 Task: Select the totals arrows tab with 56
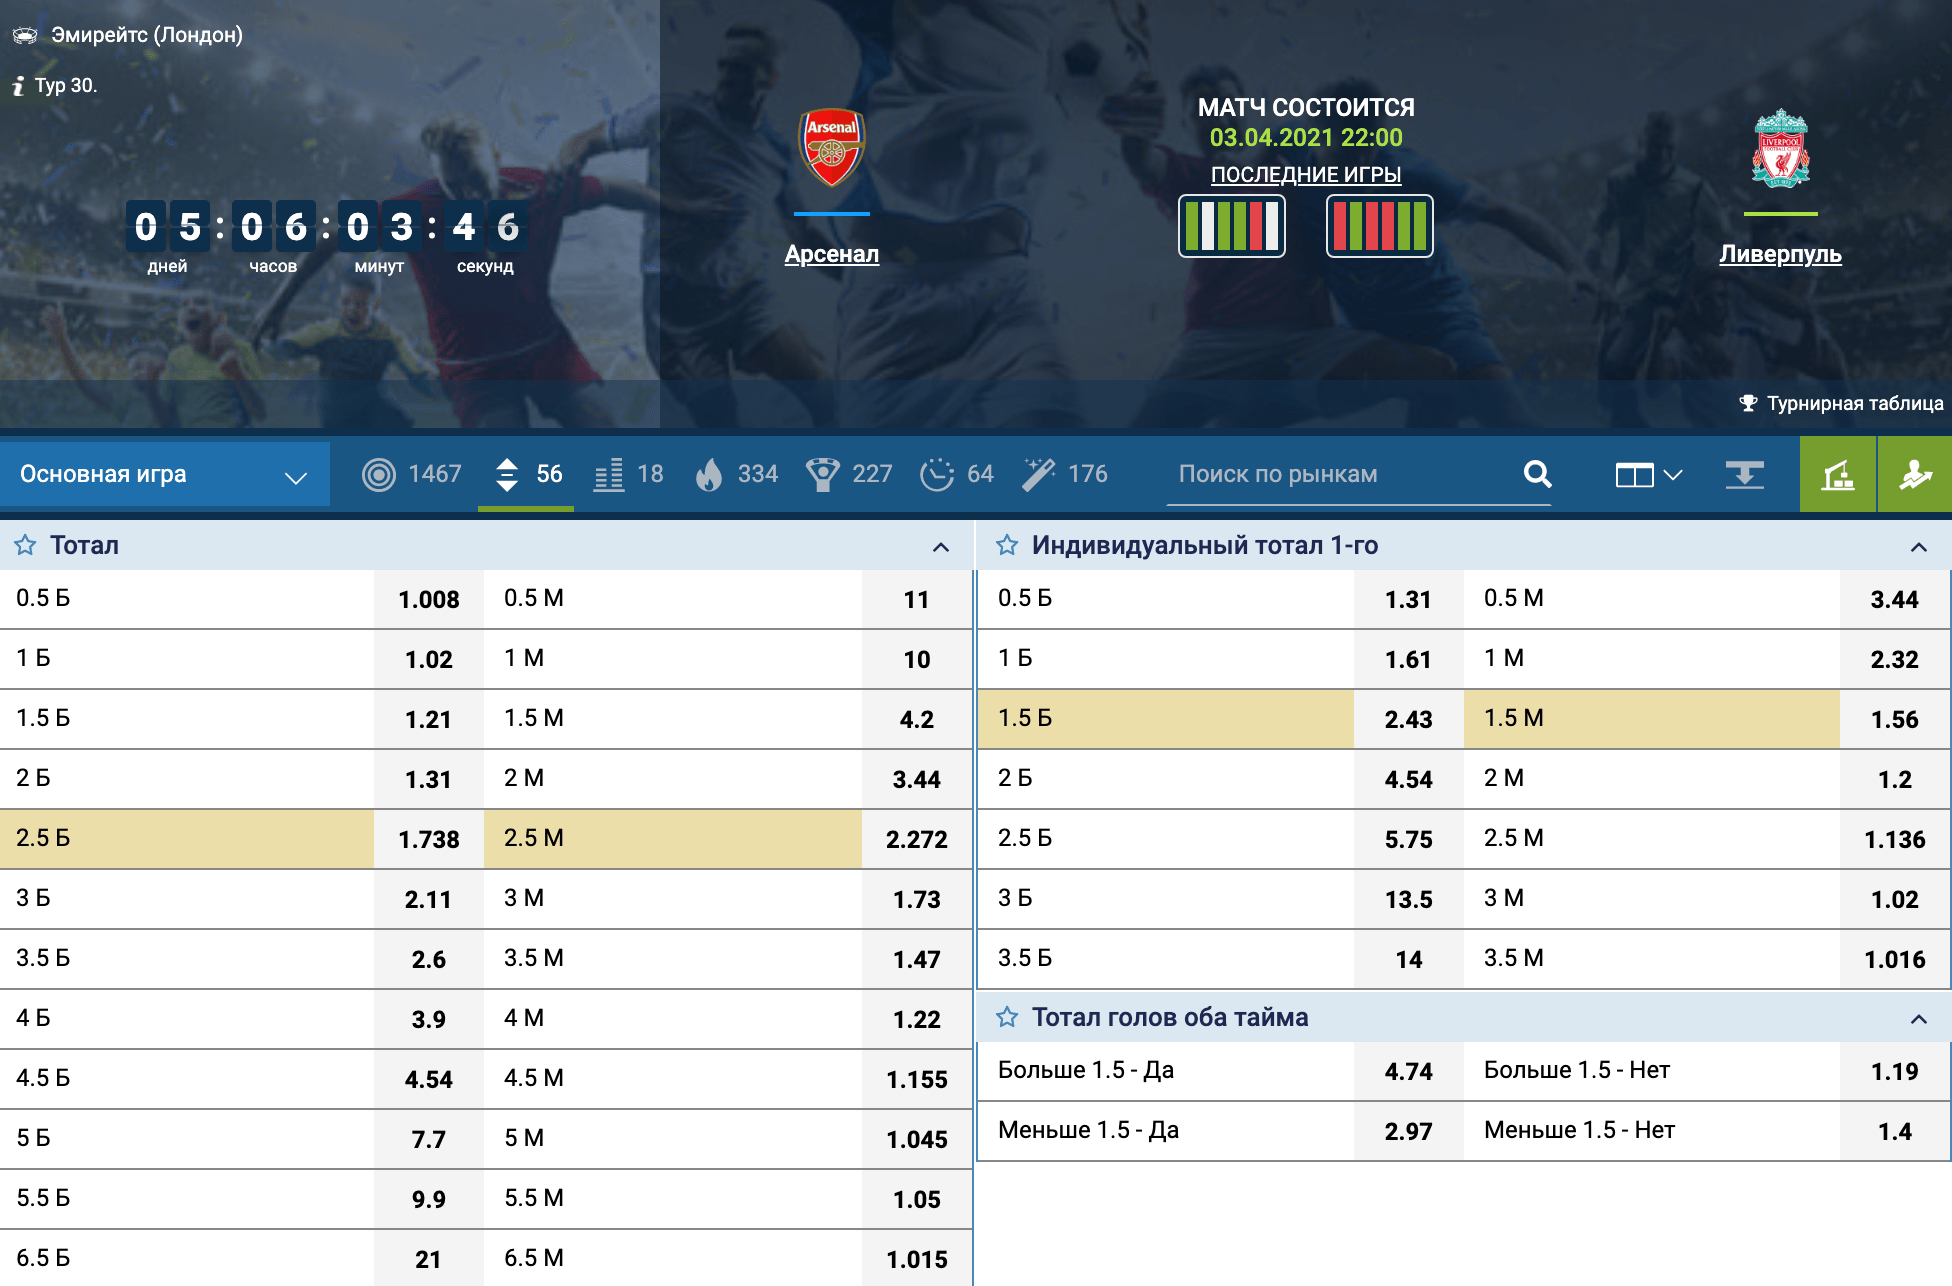(528, 474)
